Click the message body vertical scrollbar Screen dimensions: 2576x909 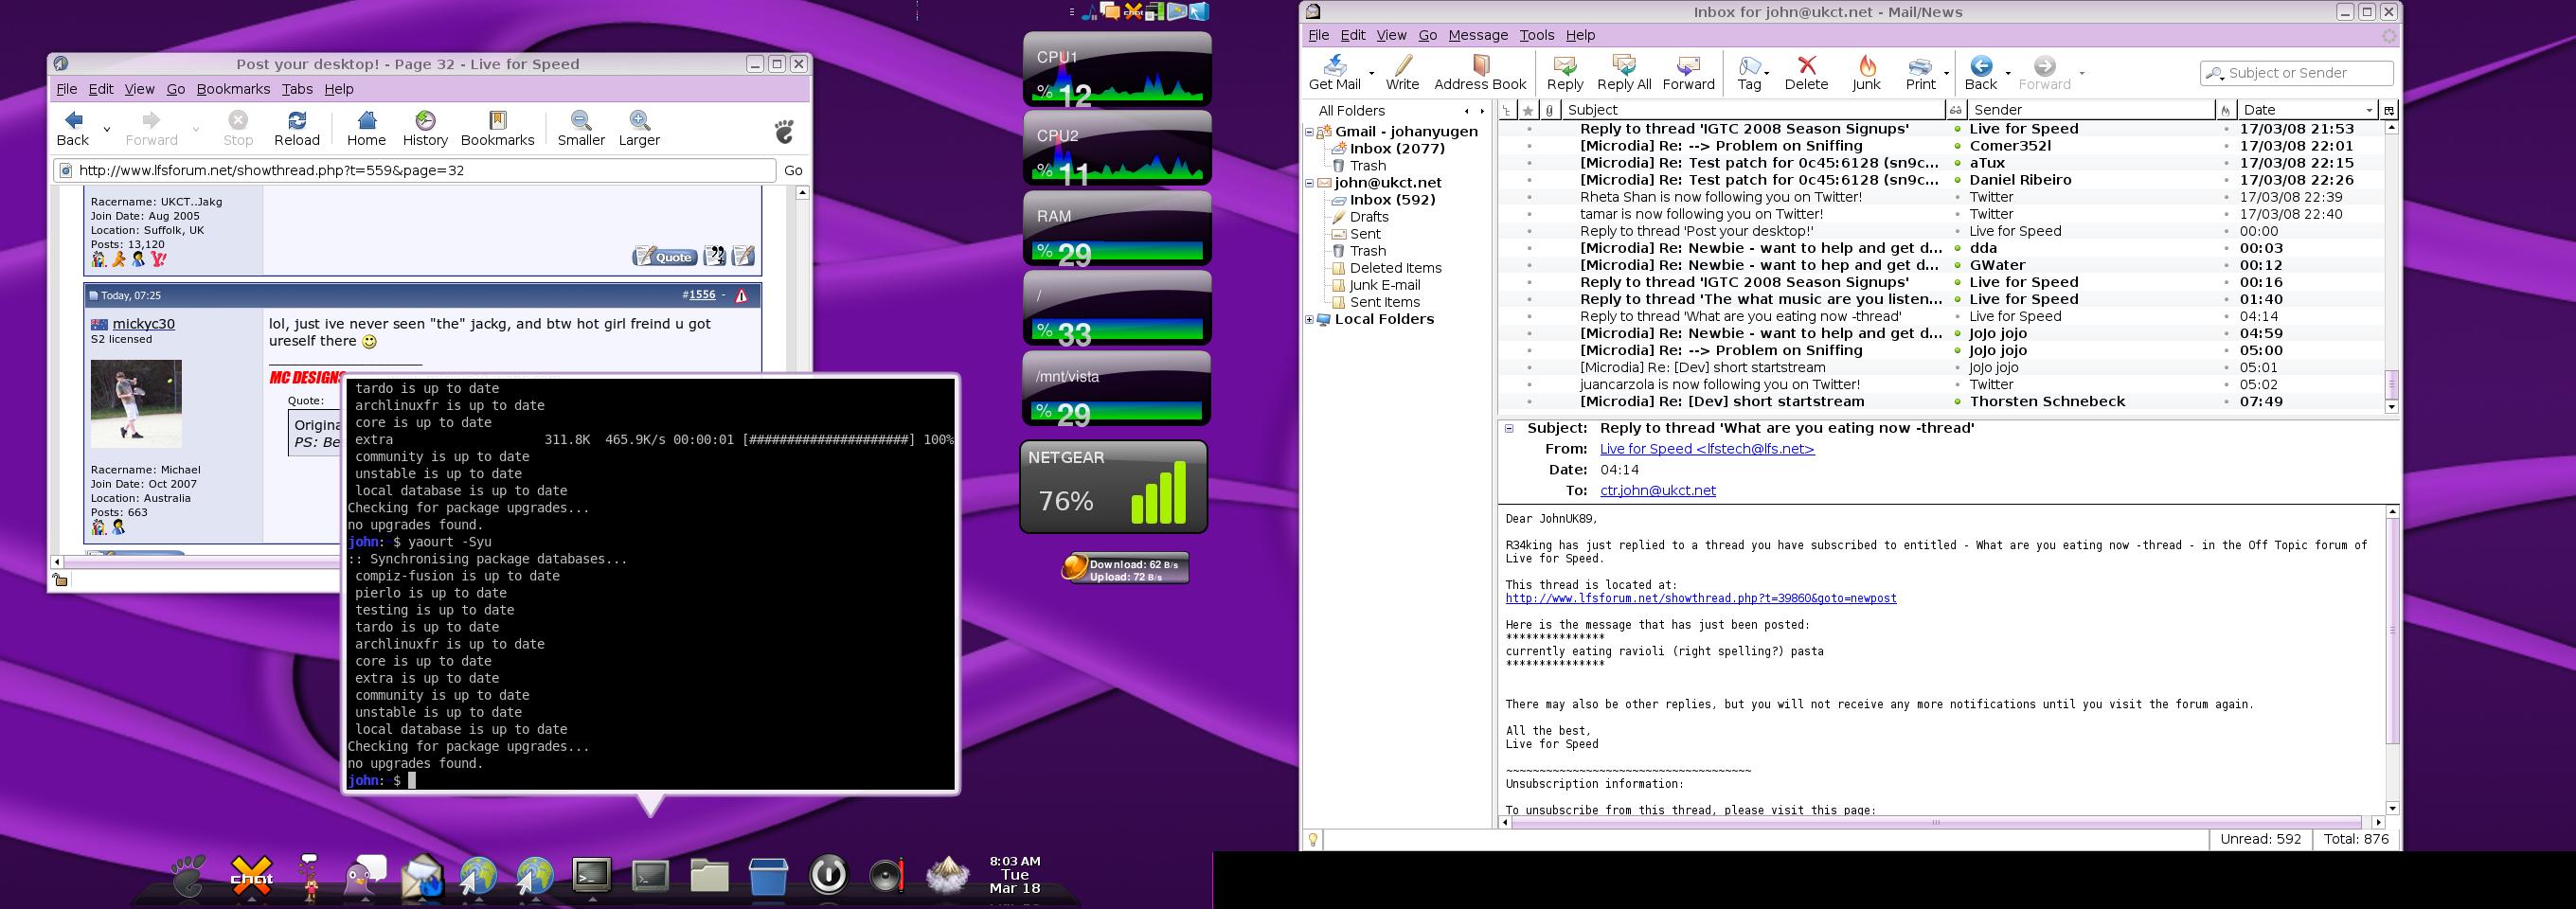pos(2392,630)
